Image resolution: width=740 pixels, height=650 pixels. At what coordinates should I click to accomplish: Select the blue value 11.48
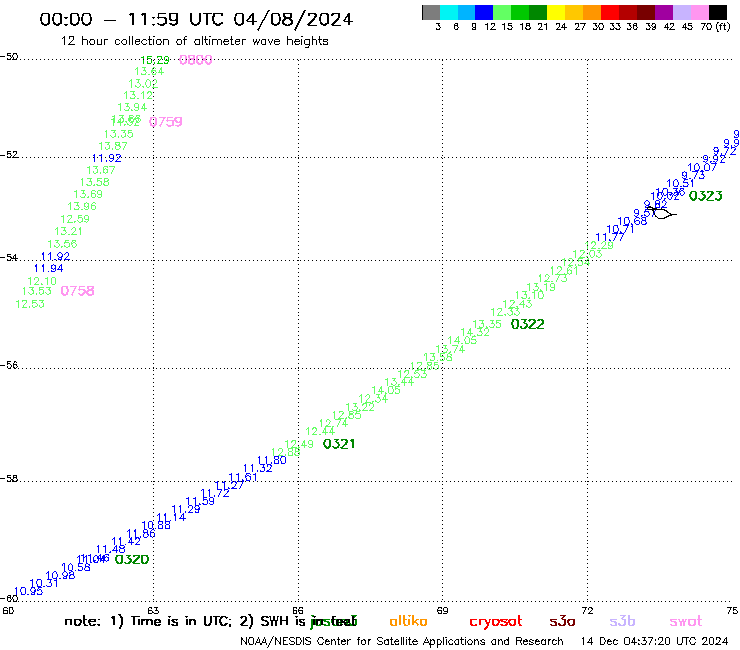pos(111,549)
